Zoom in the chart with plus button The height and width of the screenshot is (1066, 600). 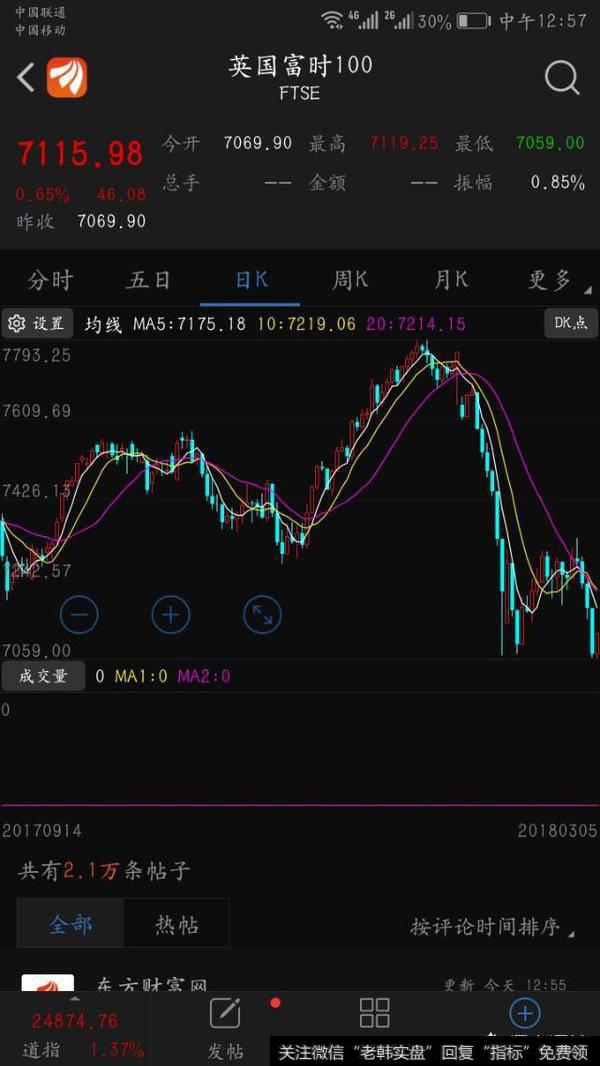click(x=170, y=615)
